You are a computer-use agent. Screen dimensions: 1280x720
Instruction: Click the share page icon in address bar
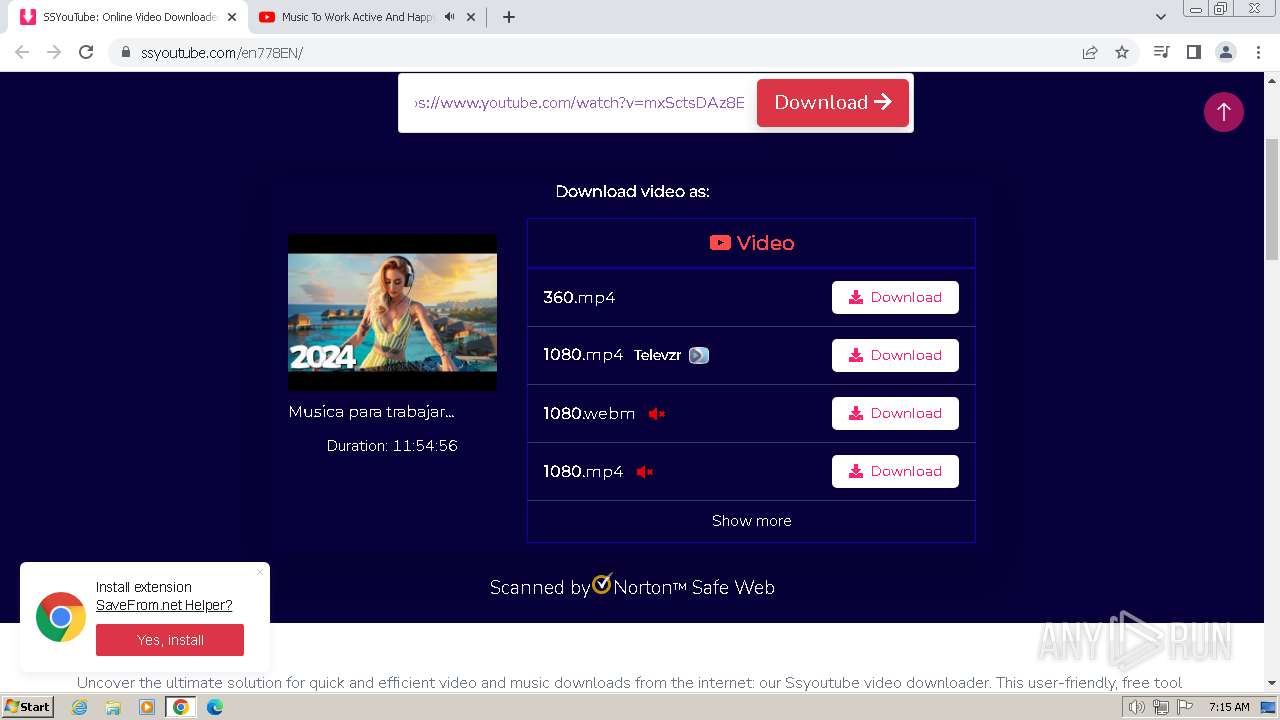(x=1090, y=52)
